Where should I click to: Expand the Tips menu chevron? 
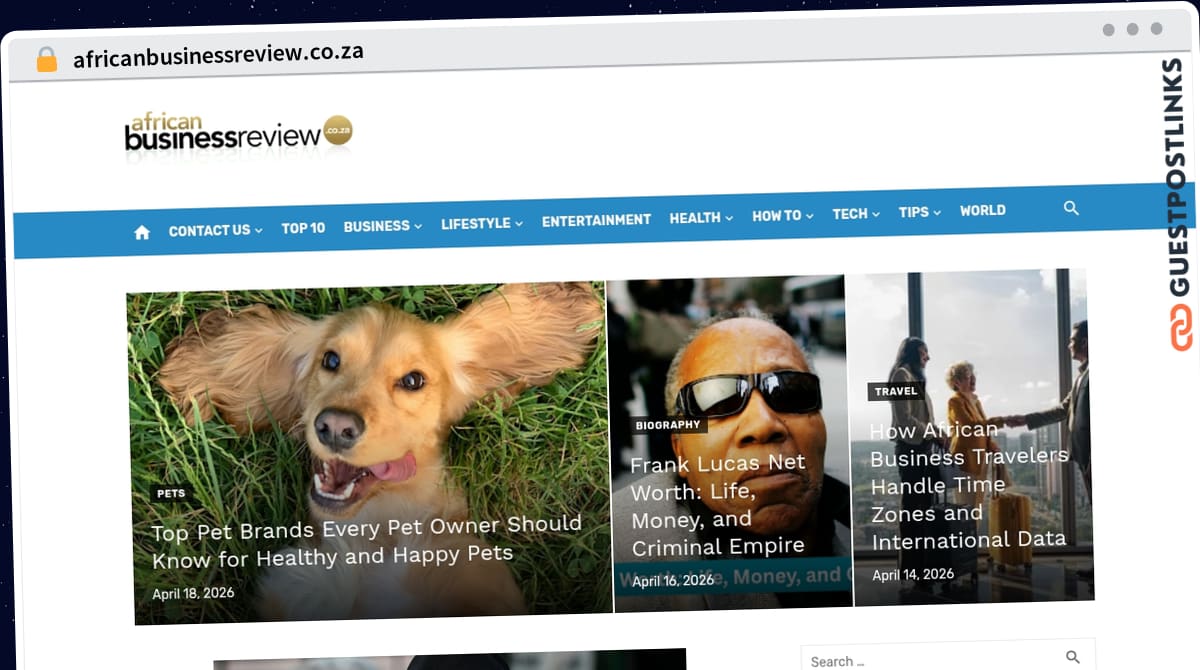click(937, 212)
